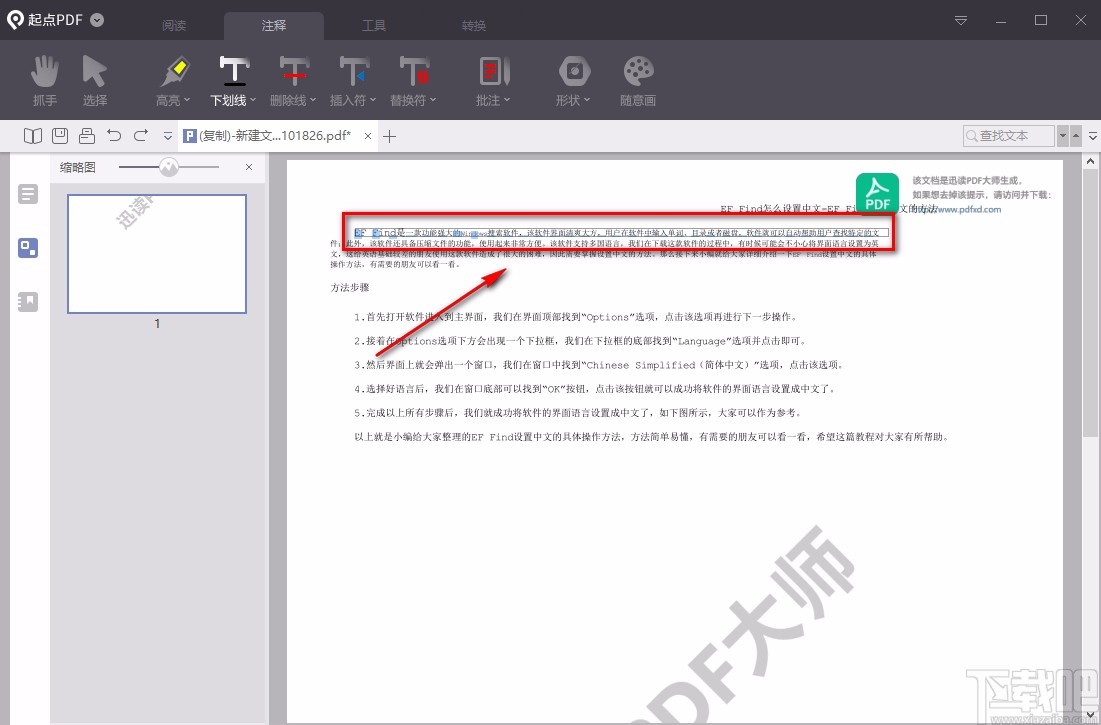Screen dimensions: 1101x725
Task: Switch to the 转换 tab
Action: pyautogui.click(x=474, y=26)
